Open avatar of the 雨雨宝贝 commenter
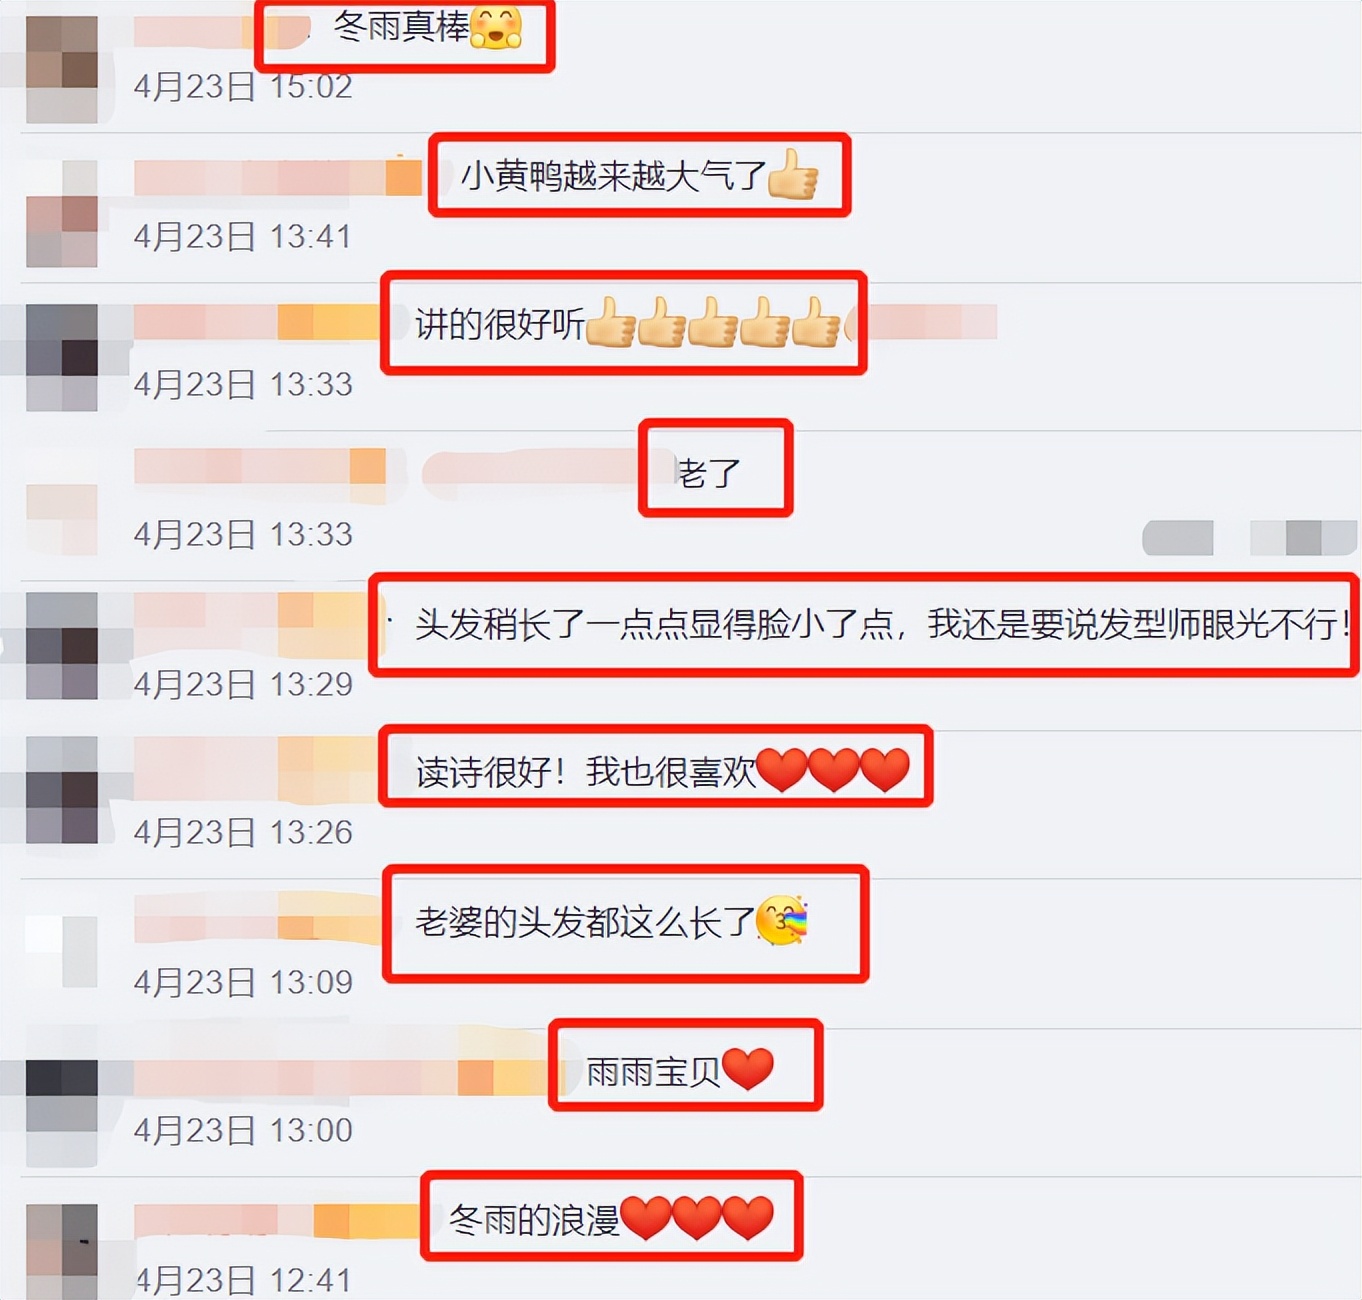The width and height of the screenshot is (1362, 1300). coord(61,1110)
